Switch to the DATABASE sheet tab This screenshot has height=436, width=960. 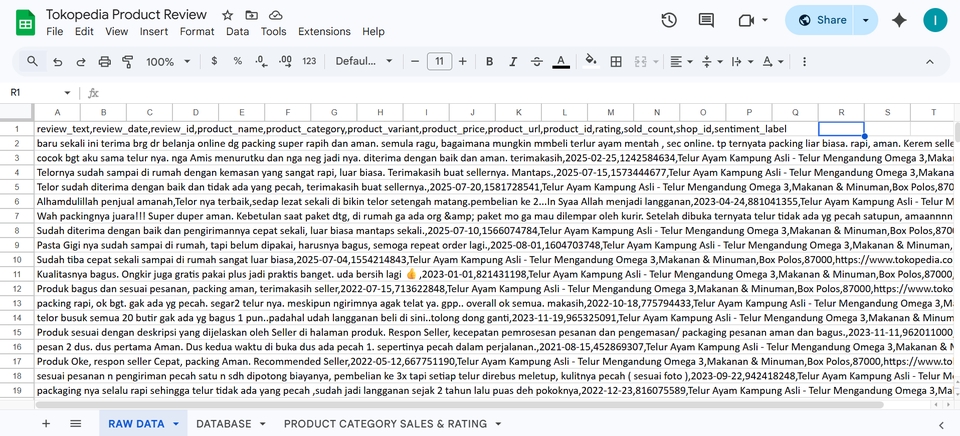223,424
